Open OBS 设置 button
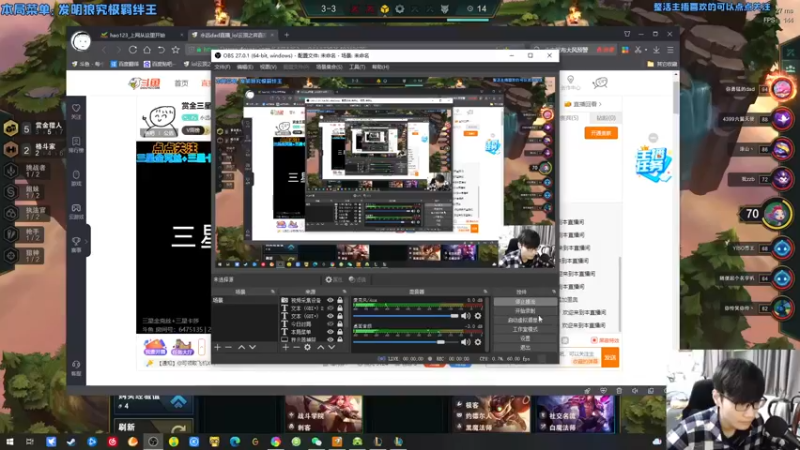 [525, 338]
